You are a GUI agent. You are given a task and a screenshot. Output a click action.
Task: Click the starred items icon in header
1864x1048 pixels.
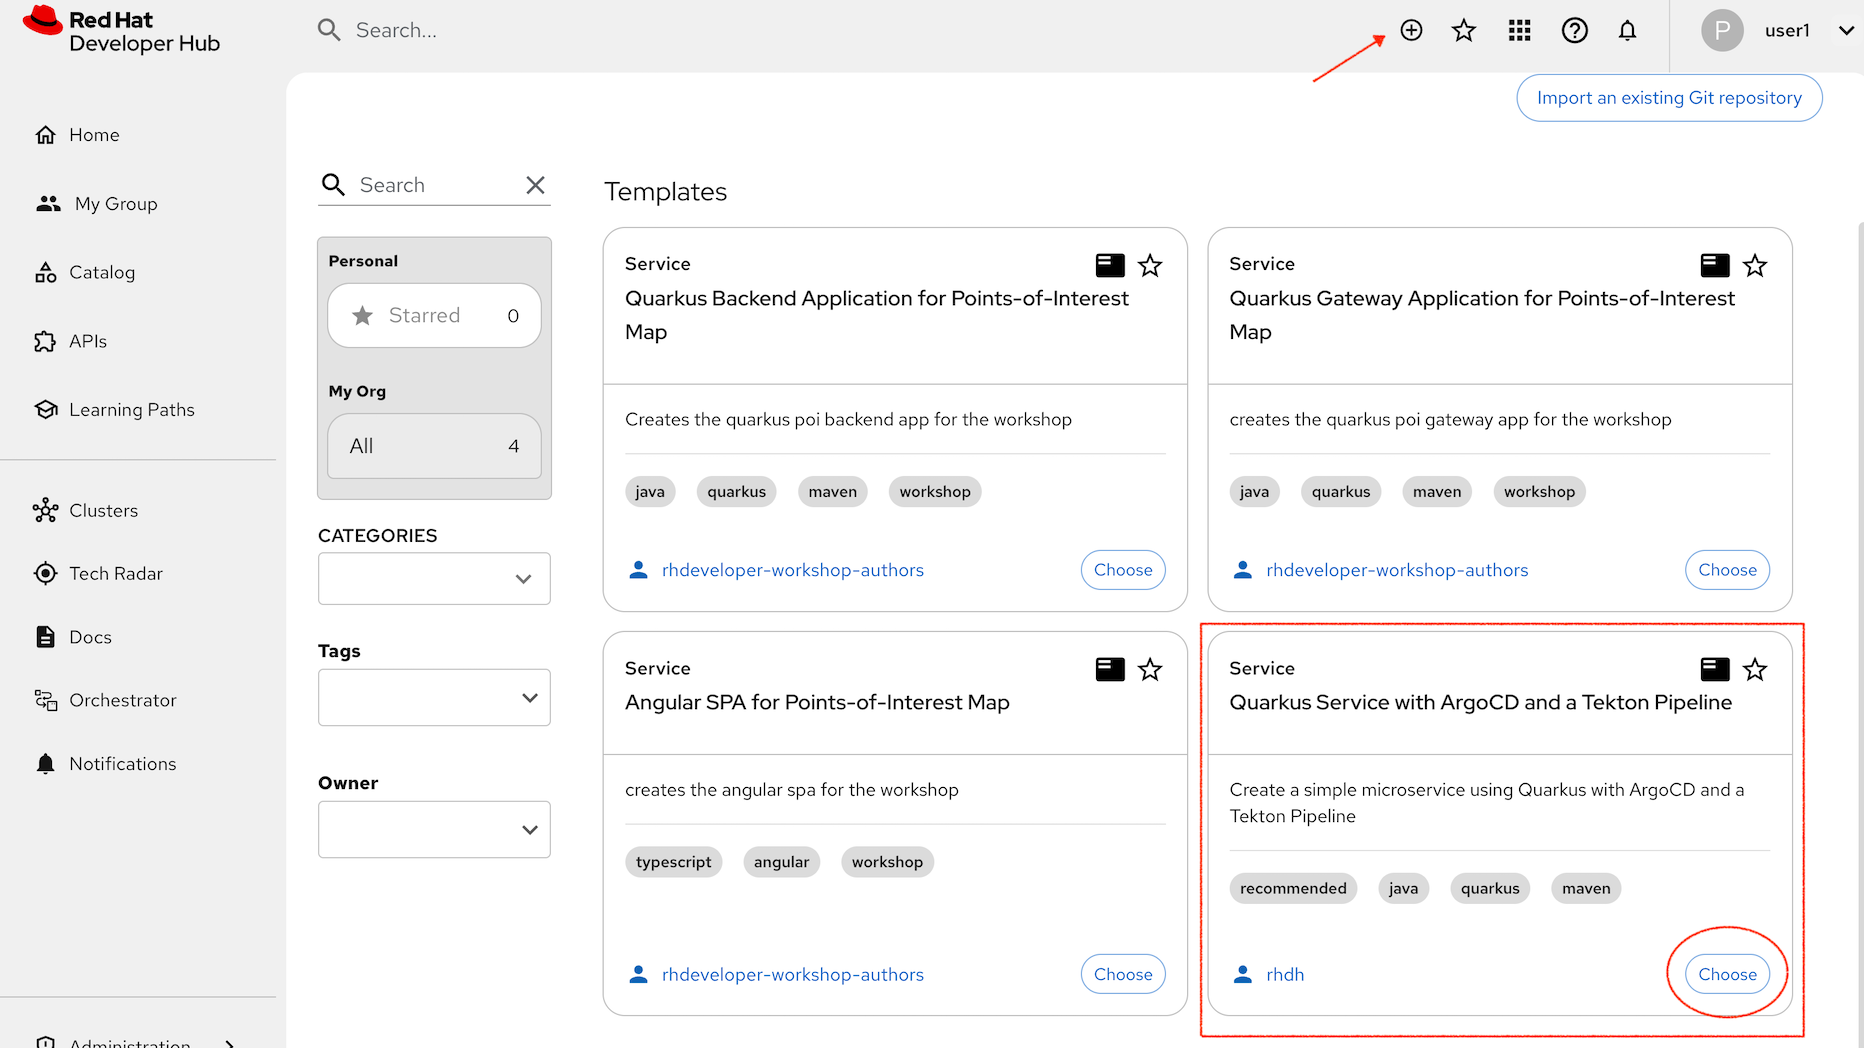[x=1464, y=30]
